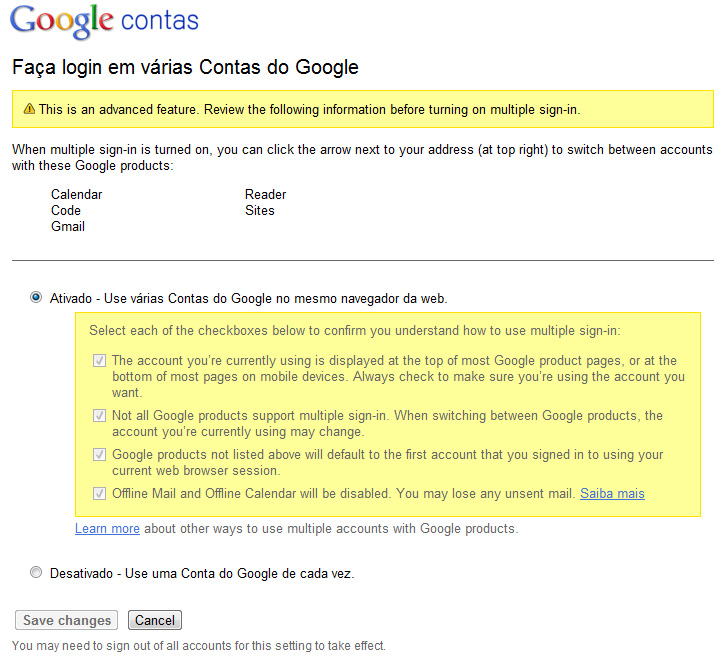Image resolution: width=722 pixels, height=660 pixels.
Task: Follow the Learn more link
Action: tap(107, 528)
